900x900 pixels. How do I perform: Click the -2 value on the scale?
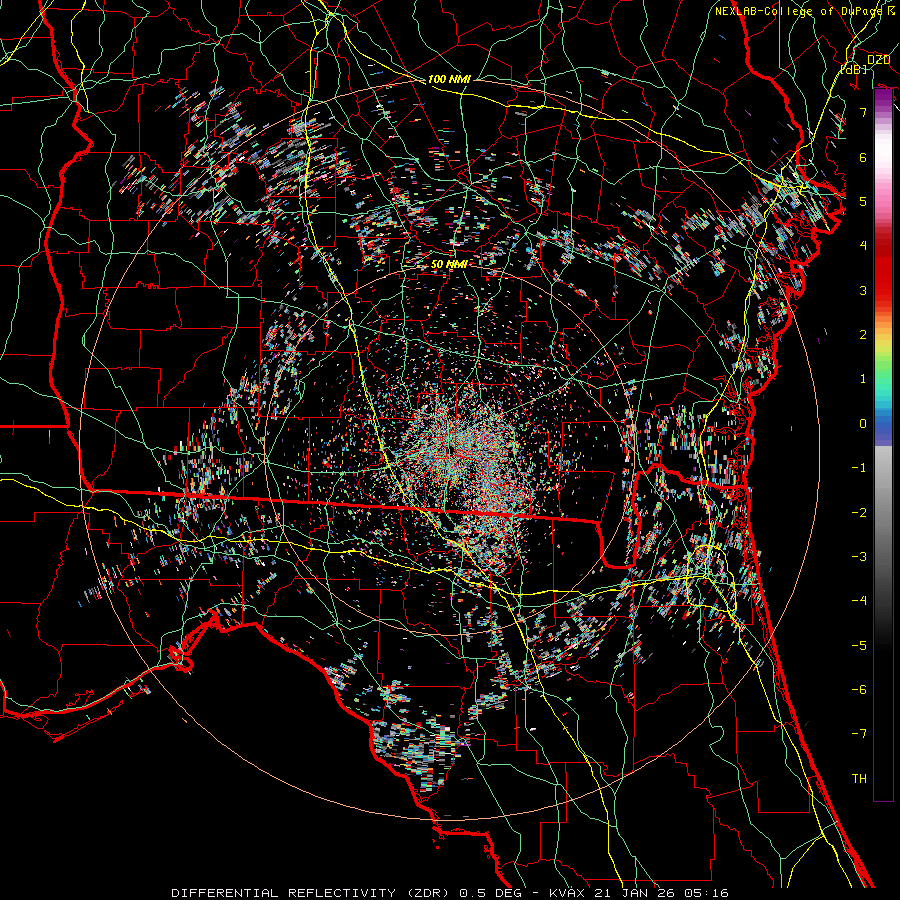pos(859,513)
